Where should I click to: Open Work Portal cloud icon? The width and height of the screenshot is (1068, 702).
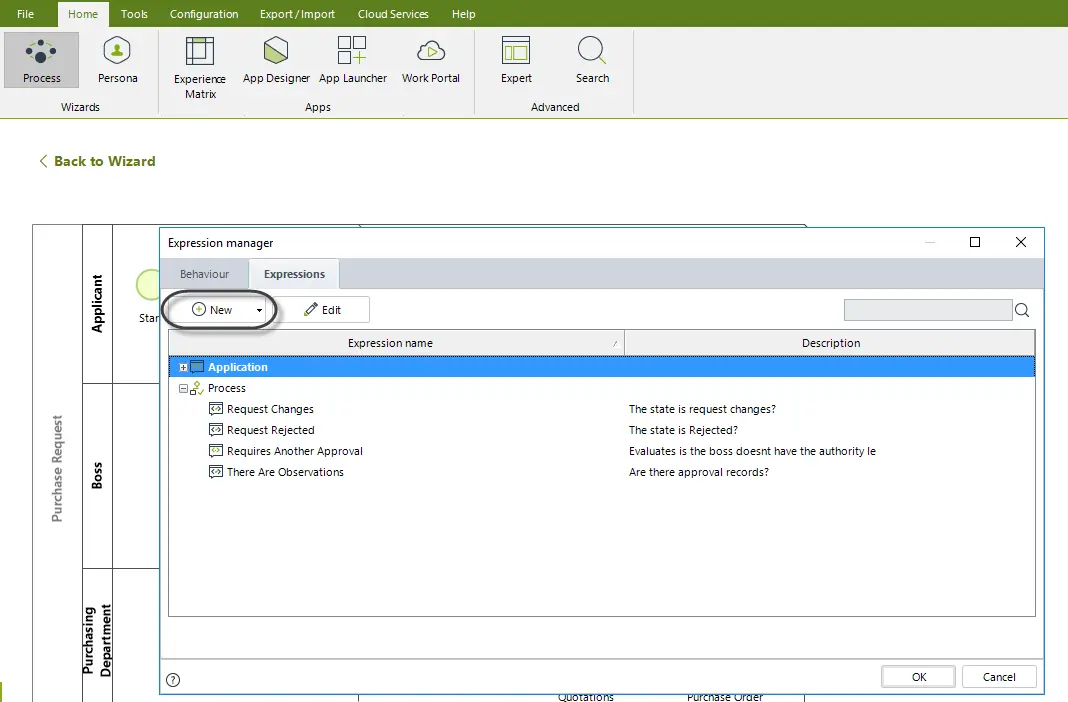430,60
